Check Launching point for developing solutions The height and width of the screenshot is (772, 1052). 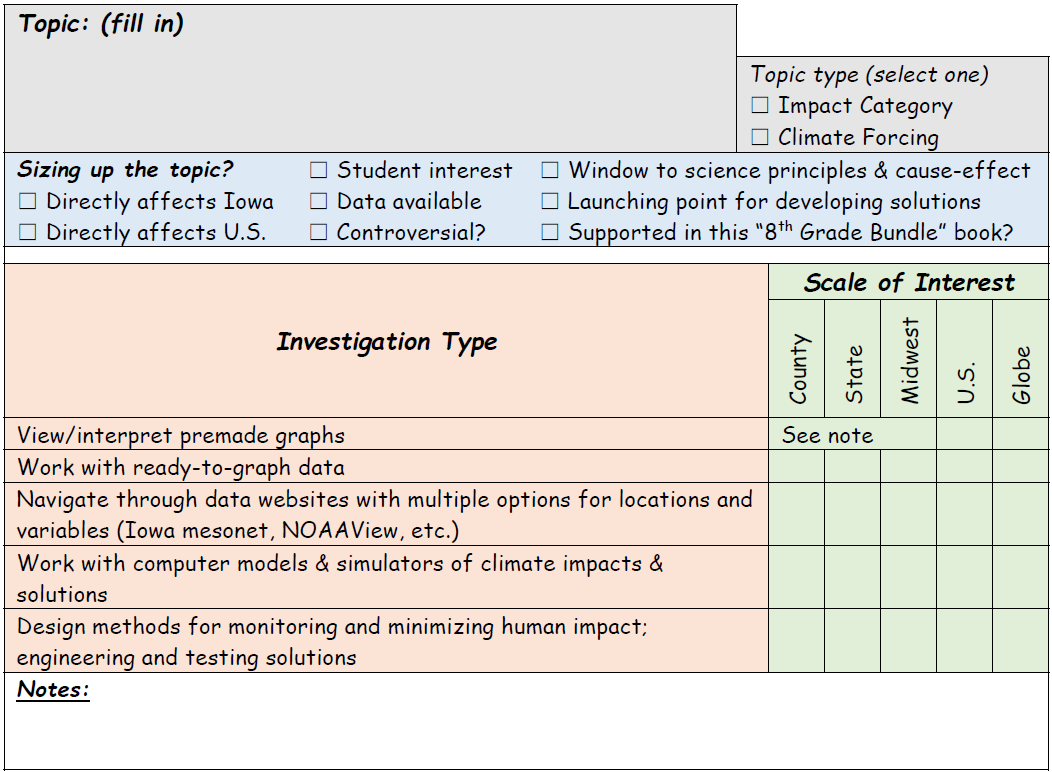click(x=548, y=202)
